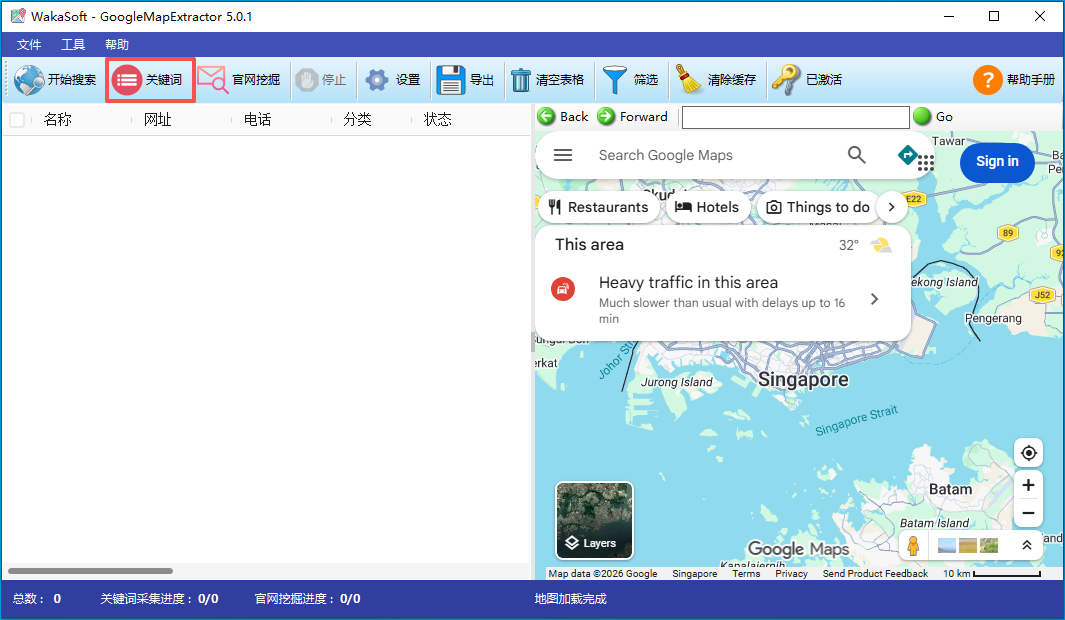Click the imagery thumbnails strip
The image size is (1065, 620).
click(x=967, y=545)
